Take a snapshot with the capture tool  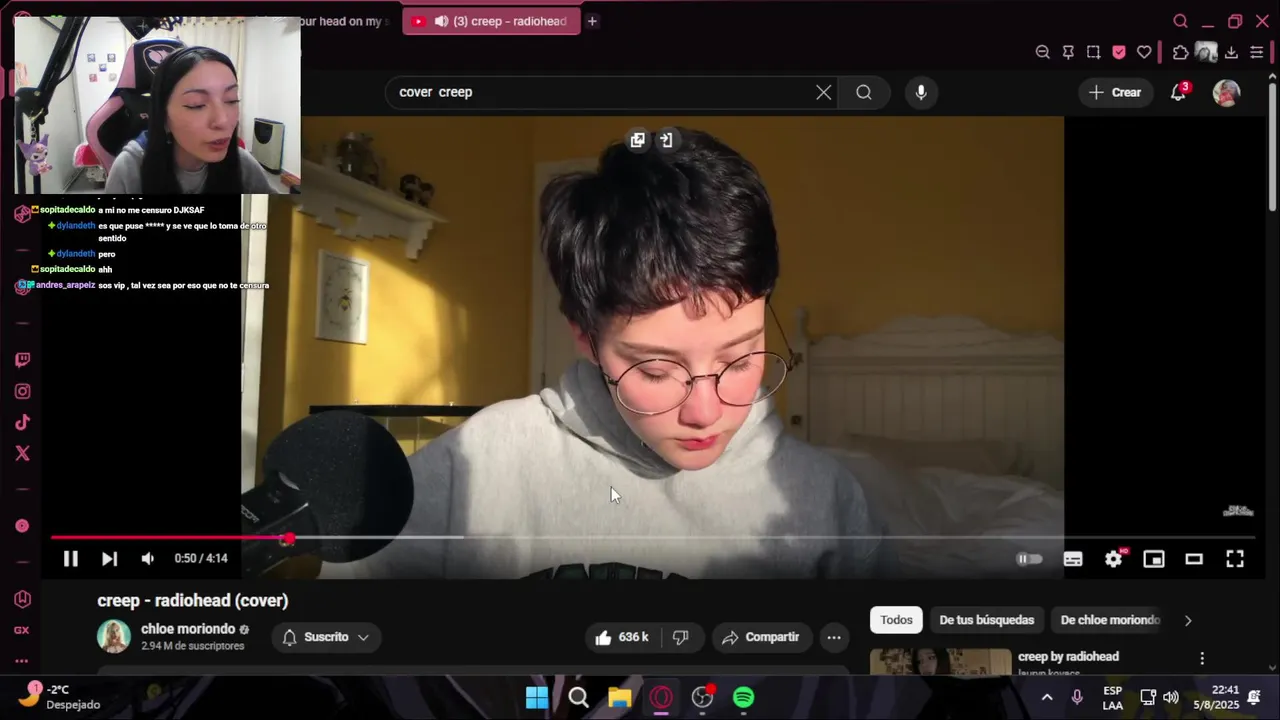point(1093,52)
